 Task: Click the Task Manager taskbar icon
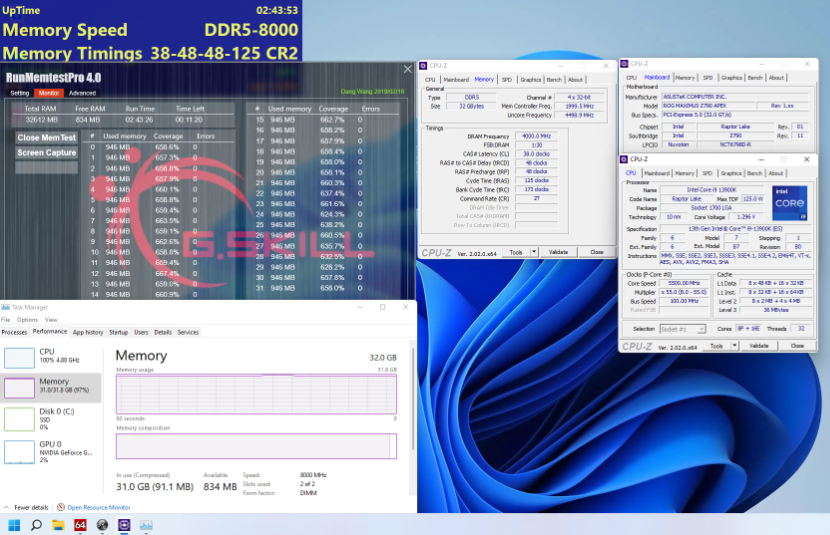pyautogui.click(x=146, y=525)
